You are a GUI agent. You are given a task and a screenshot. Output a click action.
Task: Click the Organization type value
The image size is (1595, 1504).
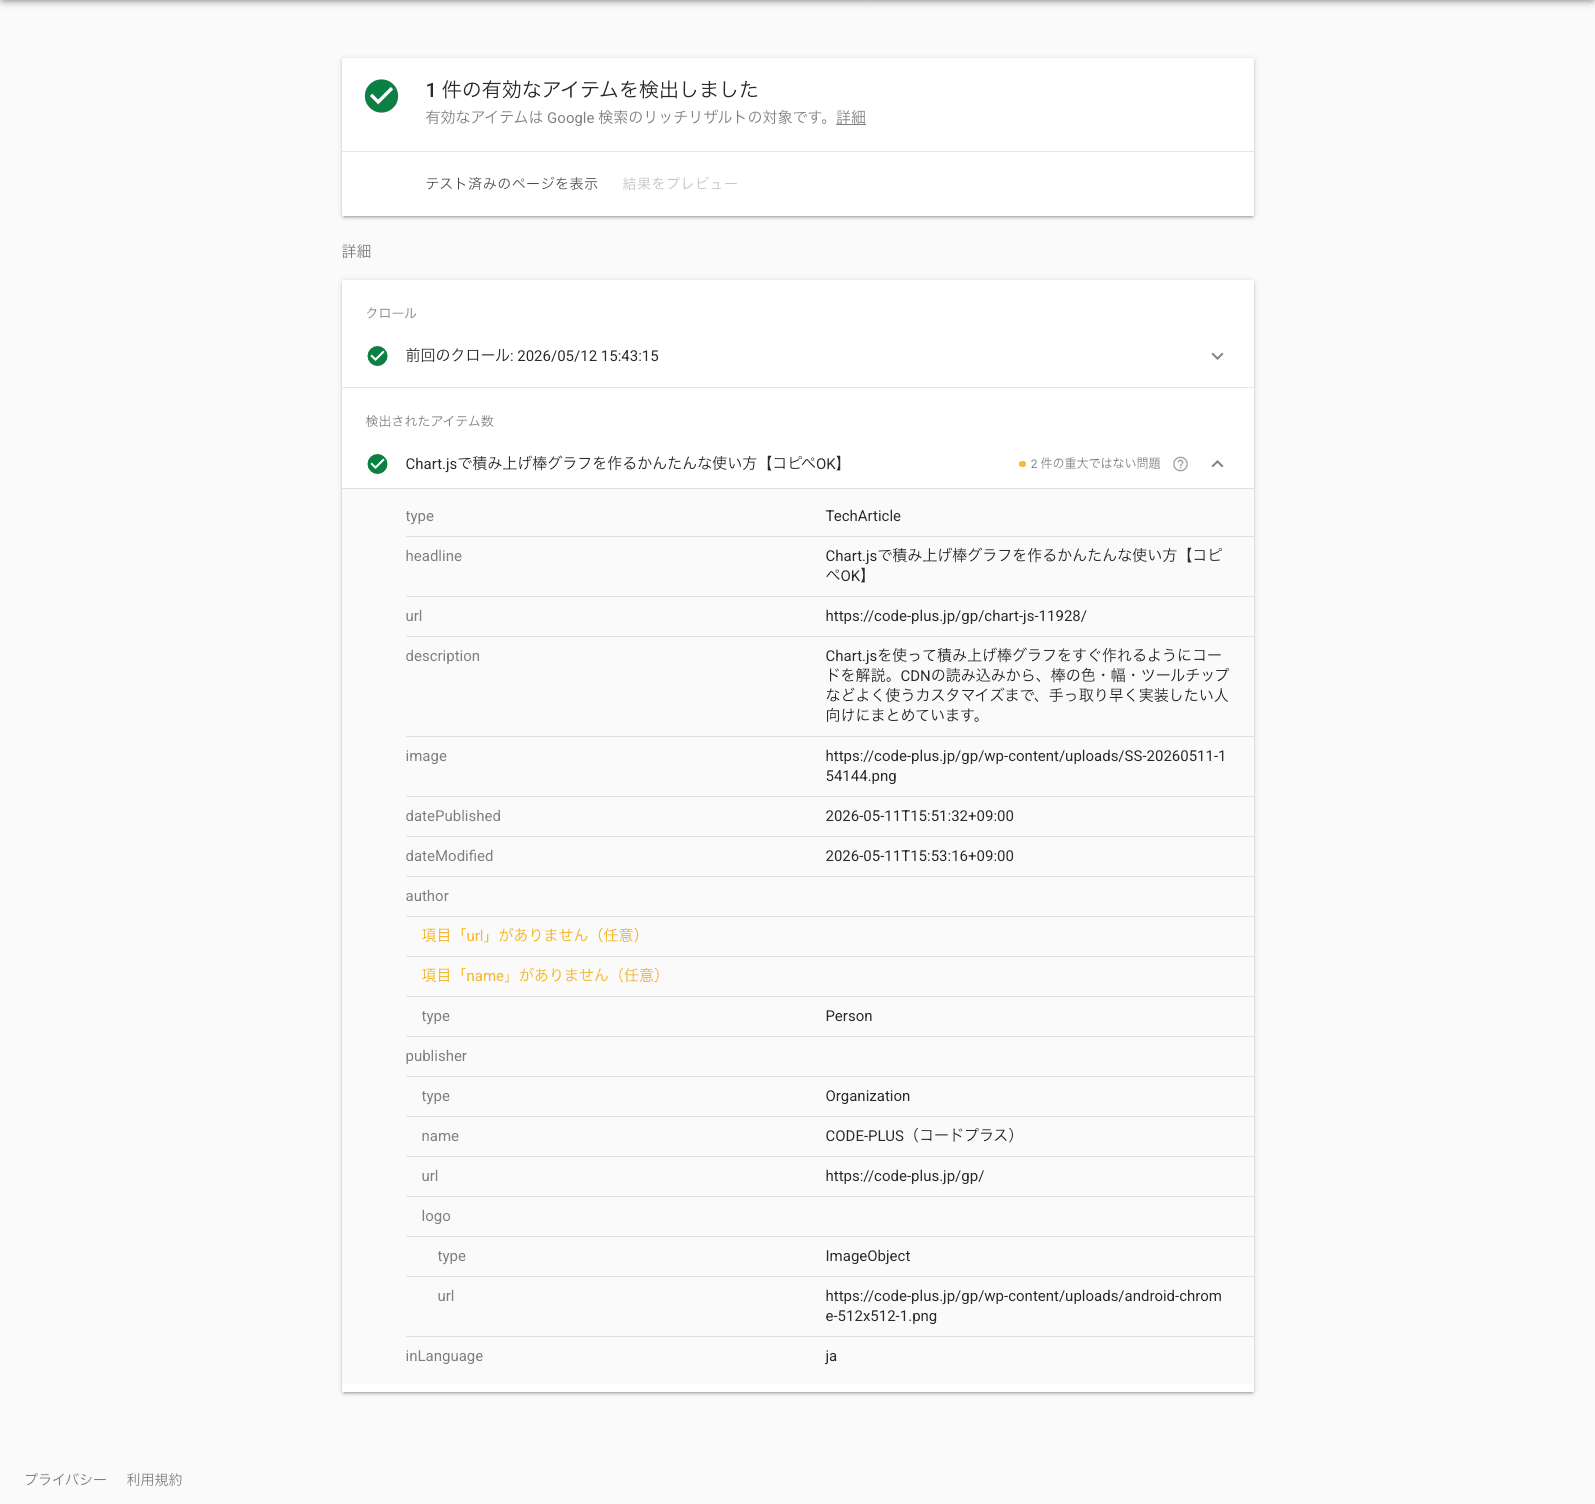point(868,1096)
